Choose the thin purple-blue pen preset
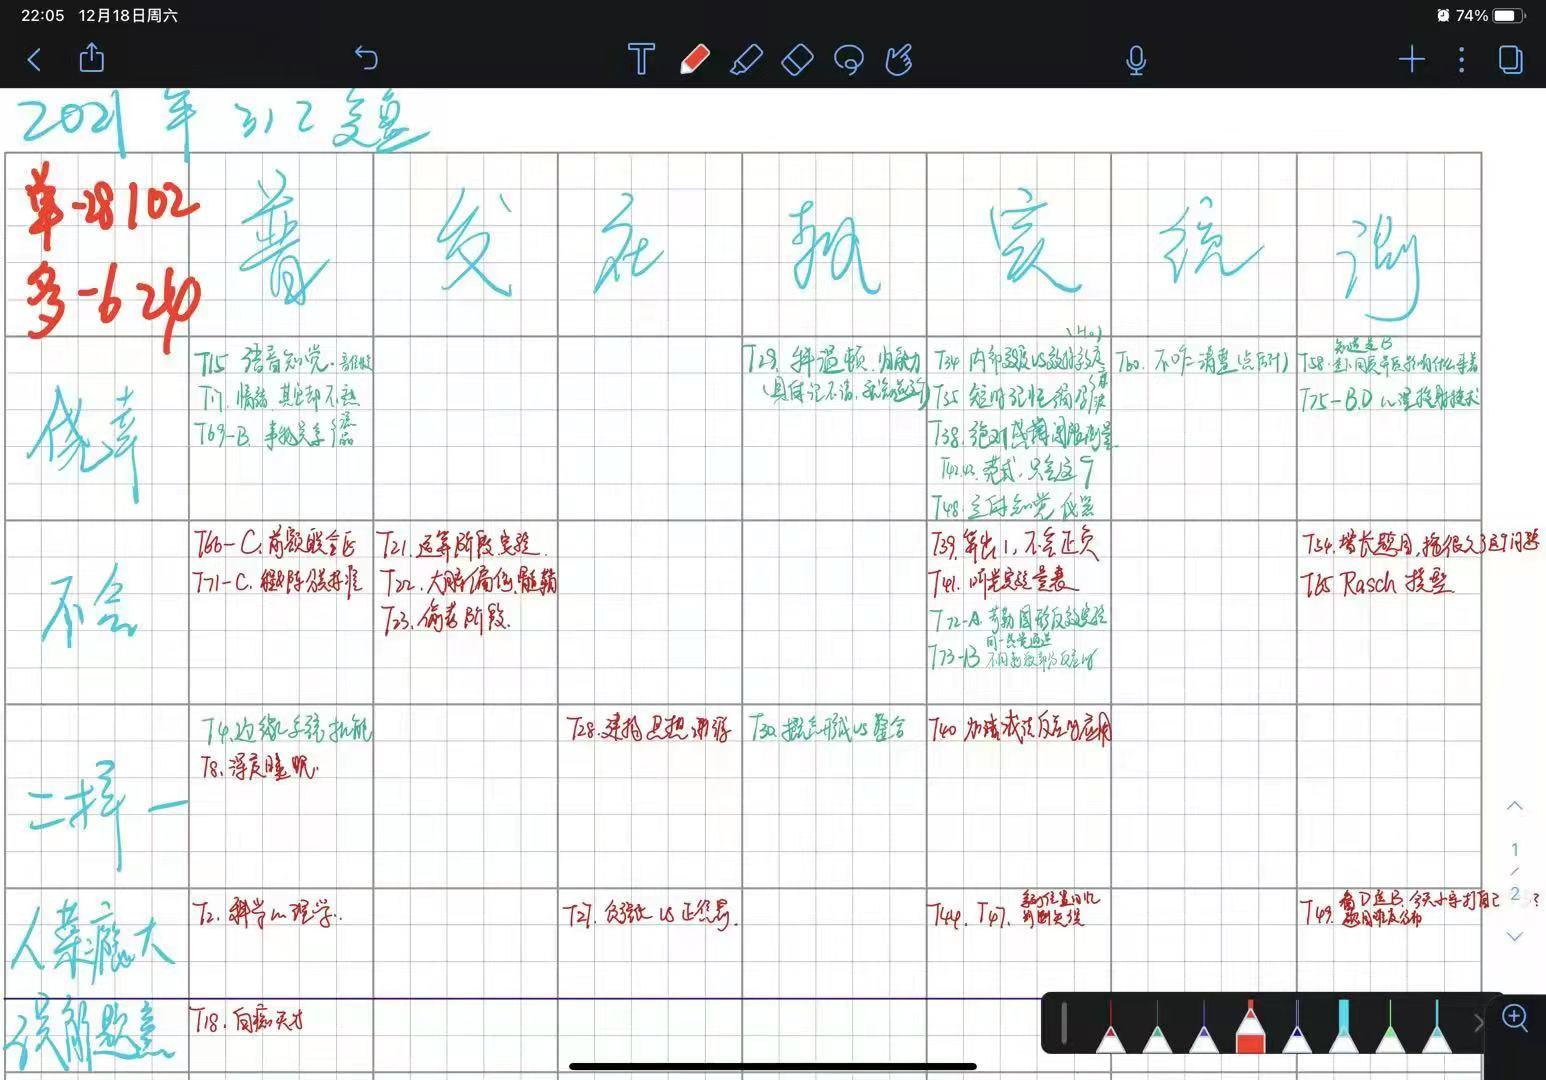 (1203, 1026)
